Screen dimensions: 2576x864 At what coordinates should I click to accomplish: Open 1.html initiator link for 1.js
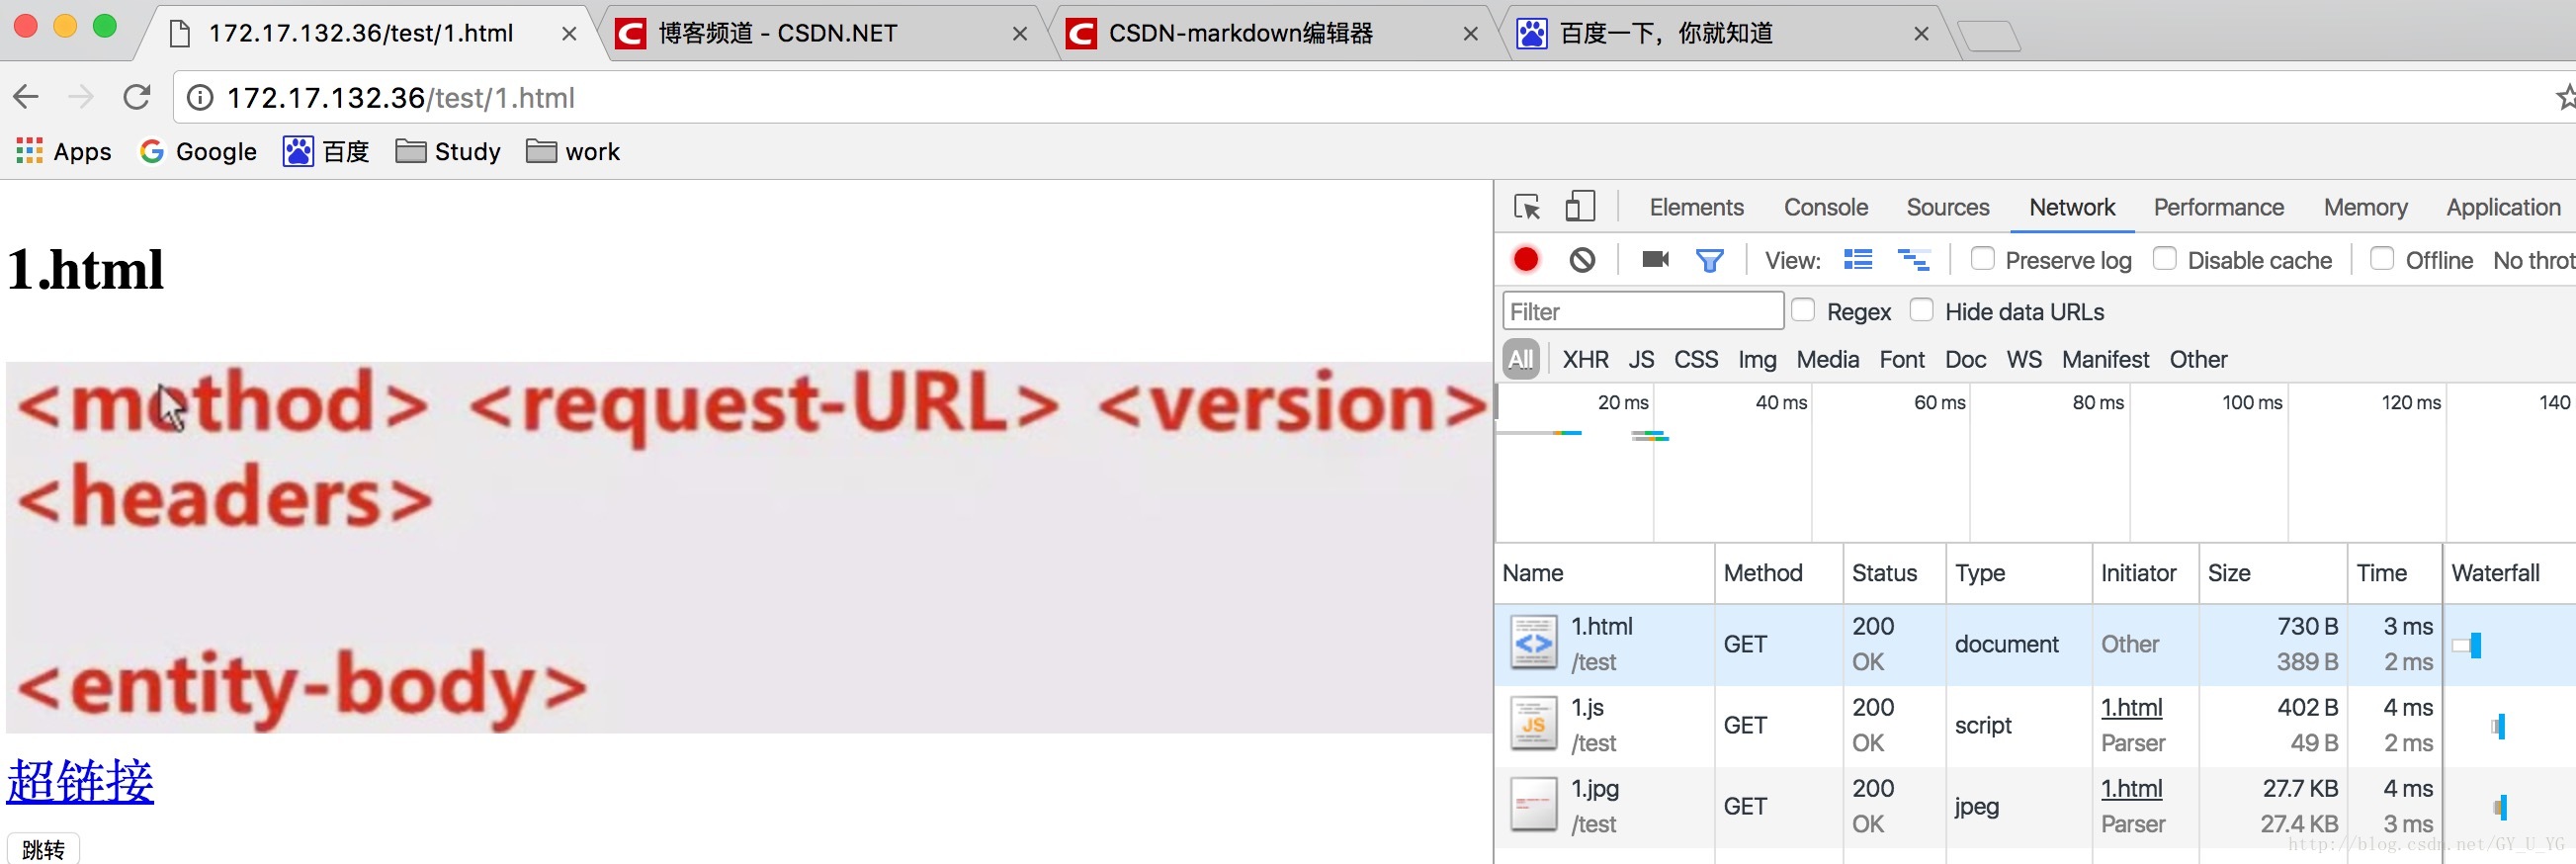click(2131, 707)
